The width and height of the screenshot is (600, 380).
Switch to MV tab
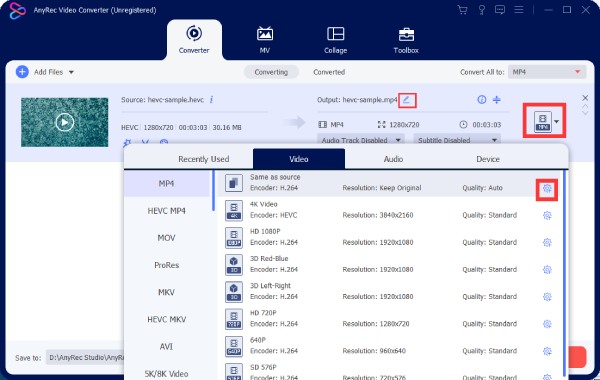[265, 40]
